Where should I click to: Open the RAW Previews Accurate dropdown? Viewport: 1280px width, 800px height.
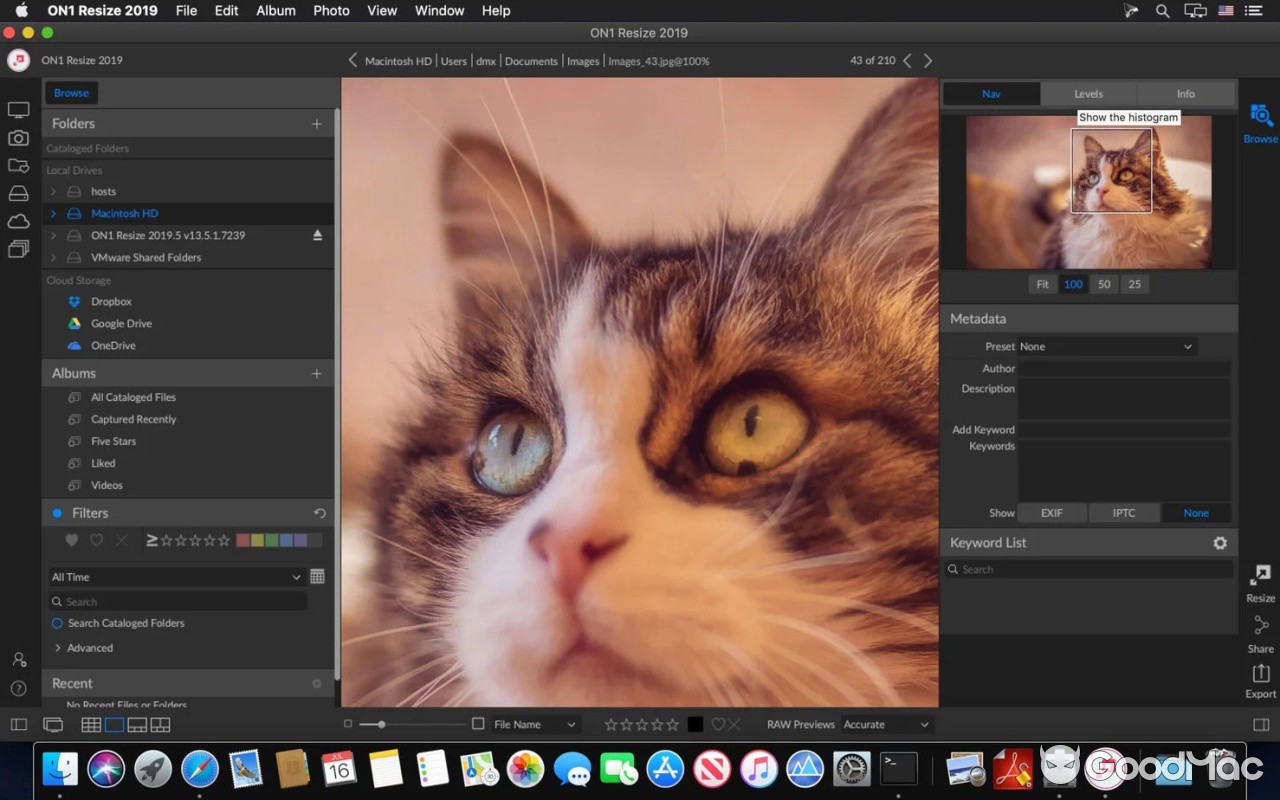tap(886, 725)
